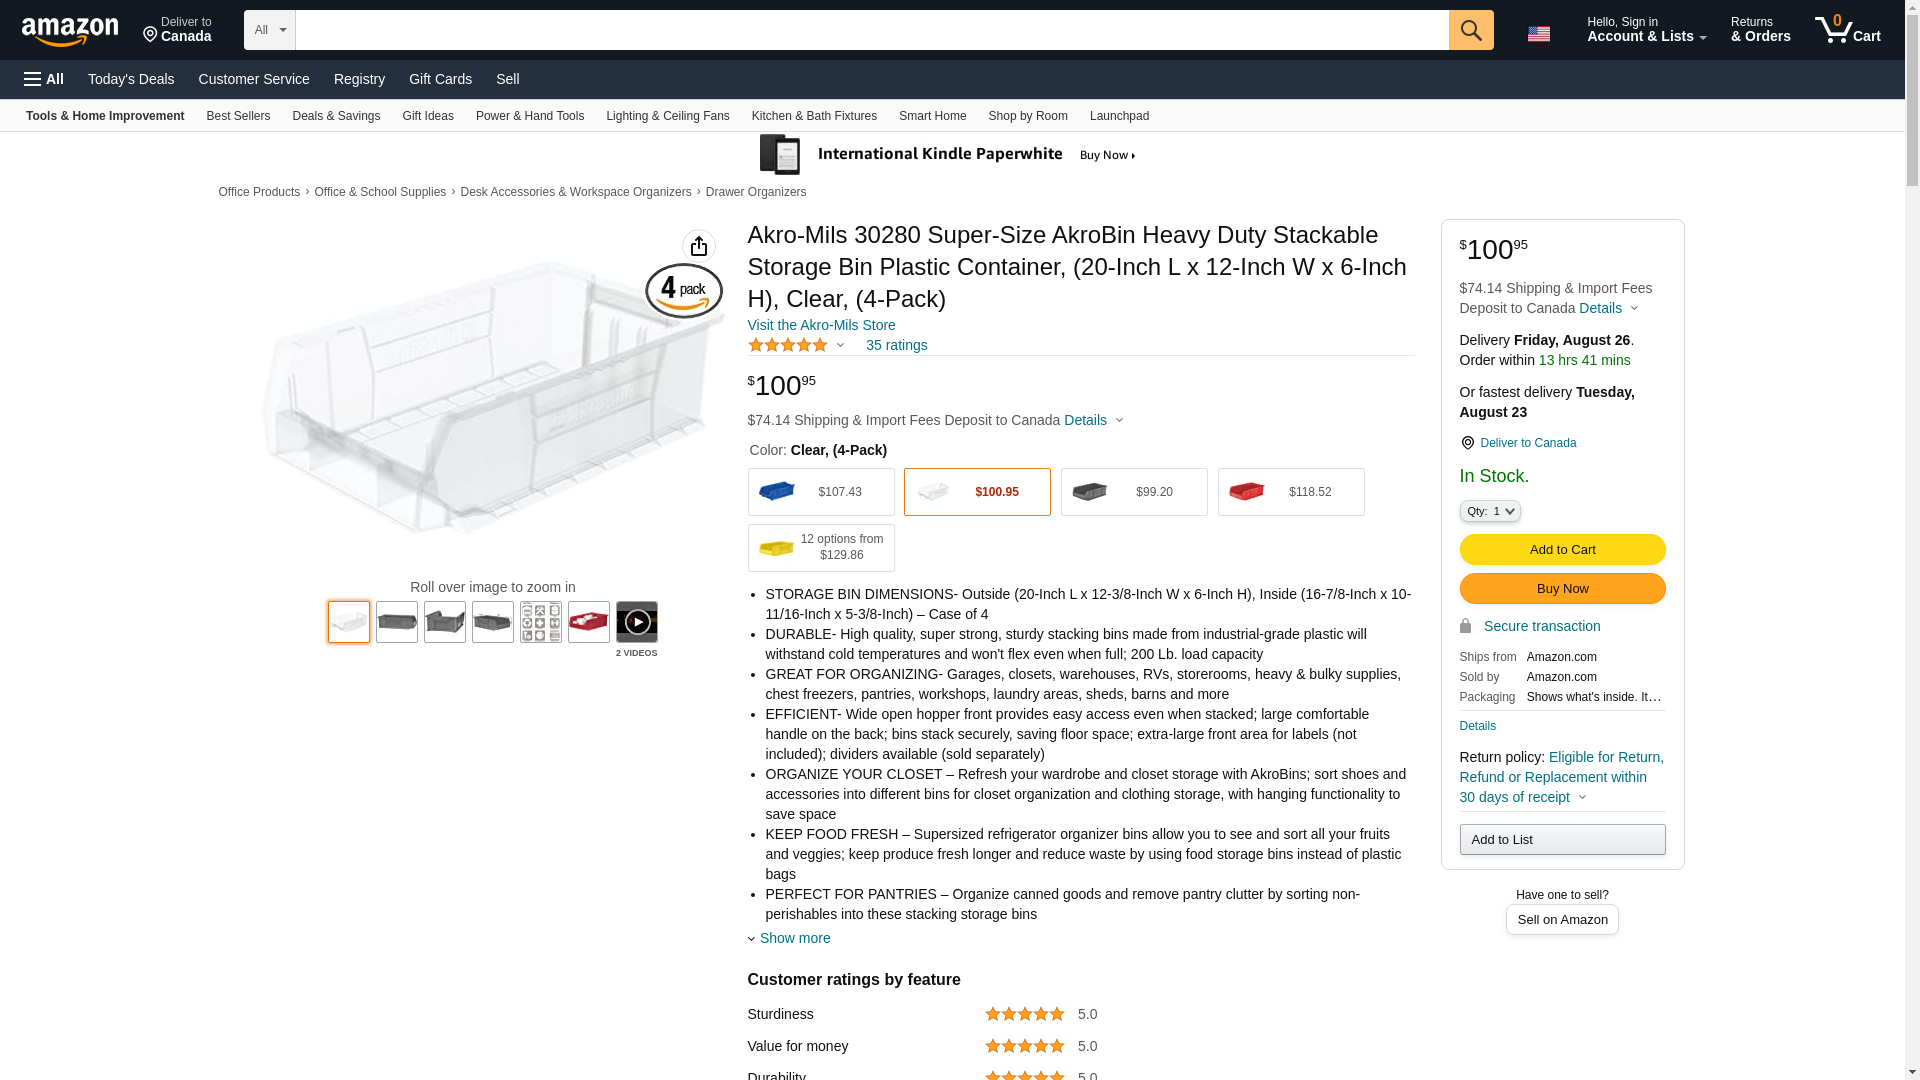Open the shopping cart icon
Image resolution: width=1920 pixels, height=1080 pixels.
pyautogui.click(x=1846, y=30)
